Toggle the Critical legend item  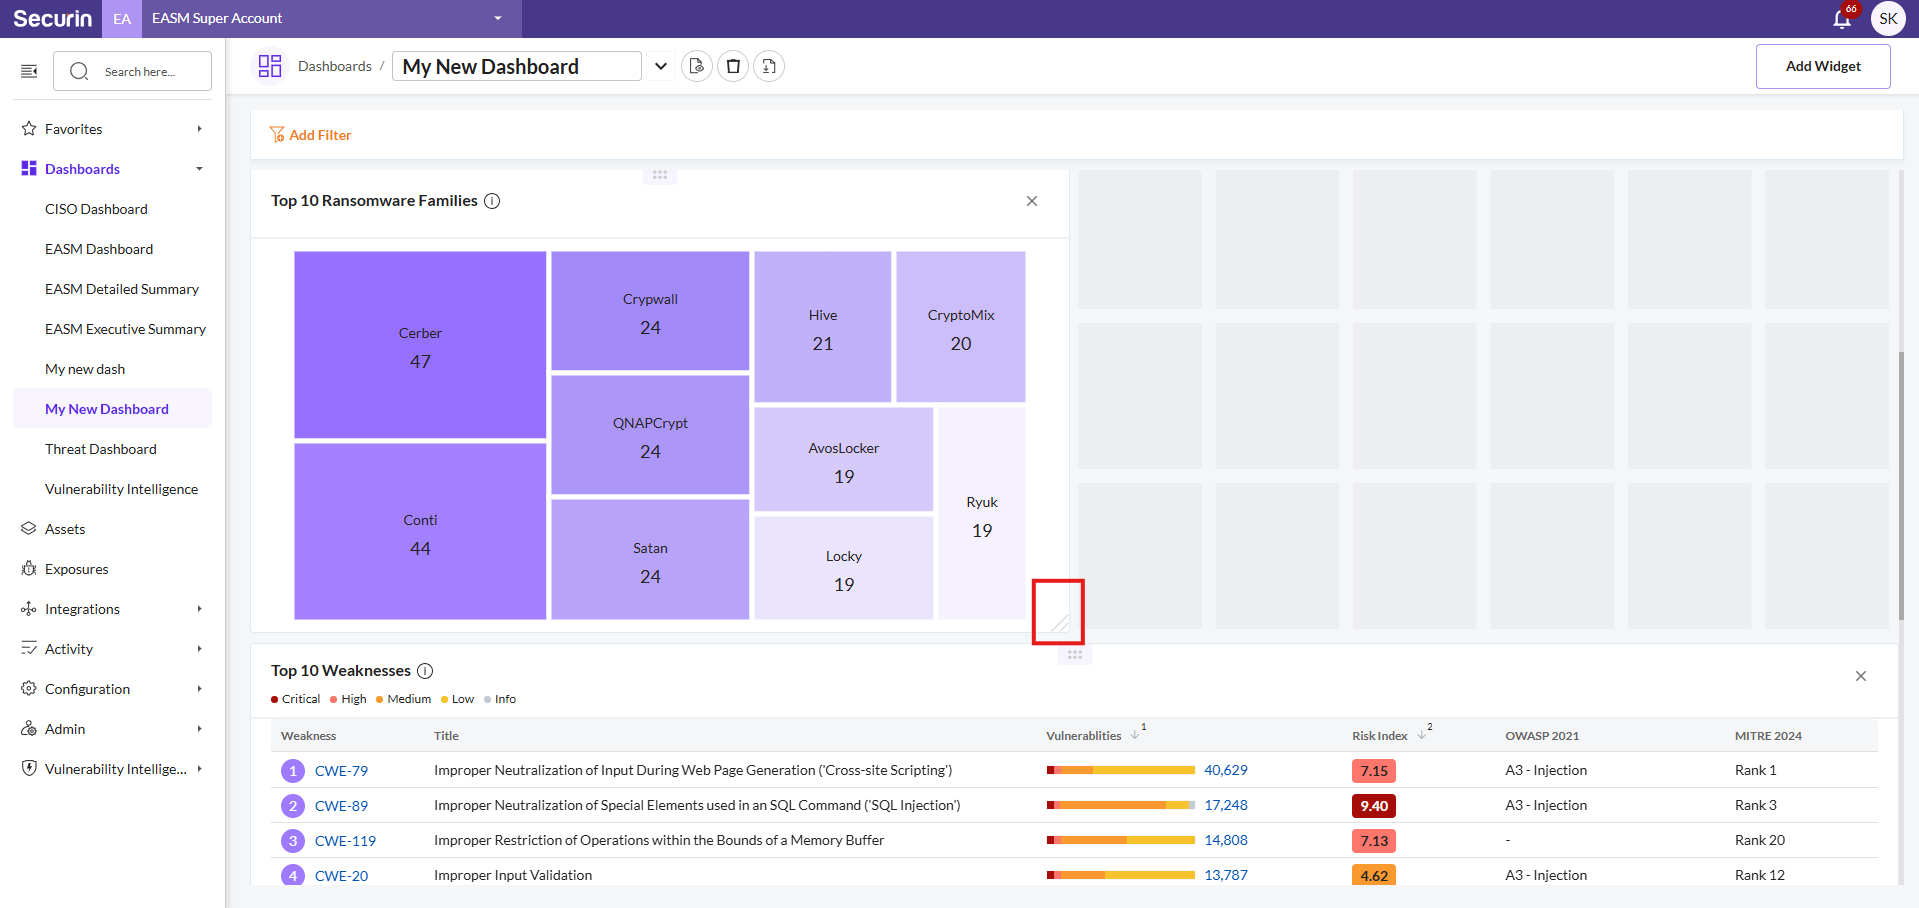pos(296,699)
